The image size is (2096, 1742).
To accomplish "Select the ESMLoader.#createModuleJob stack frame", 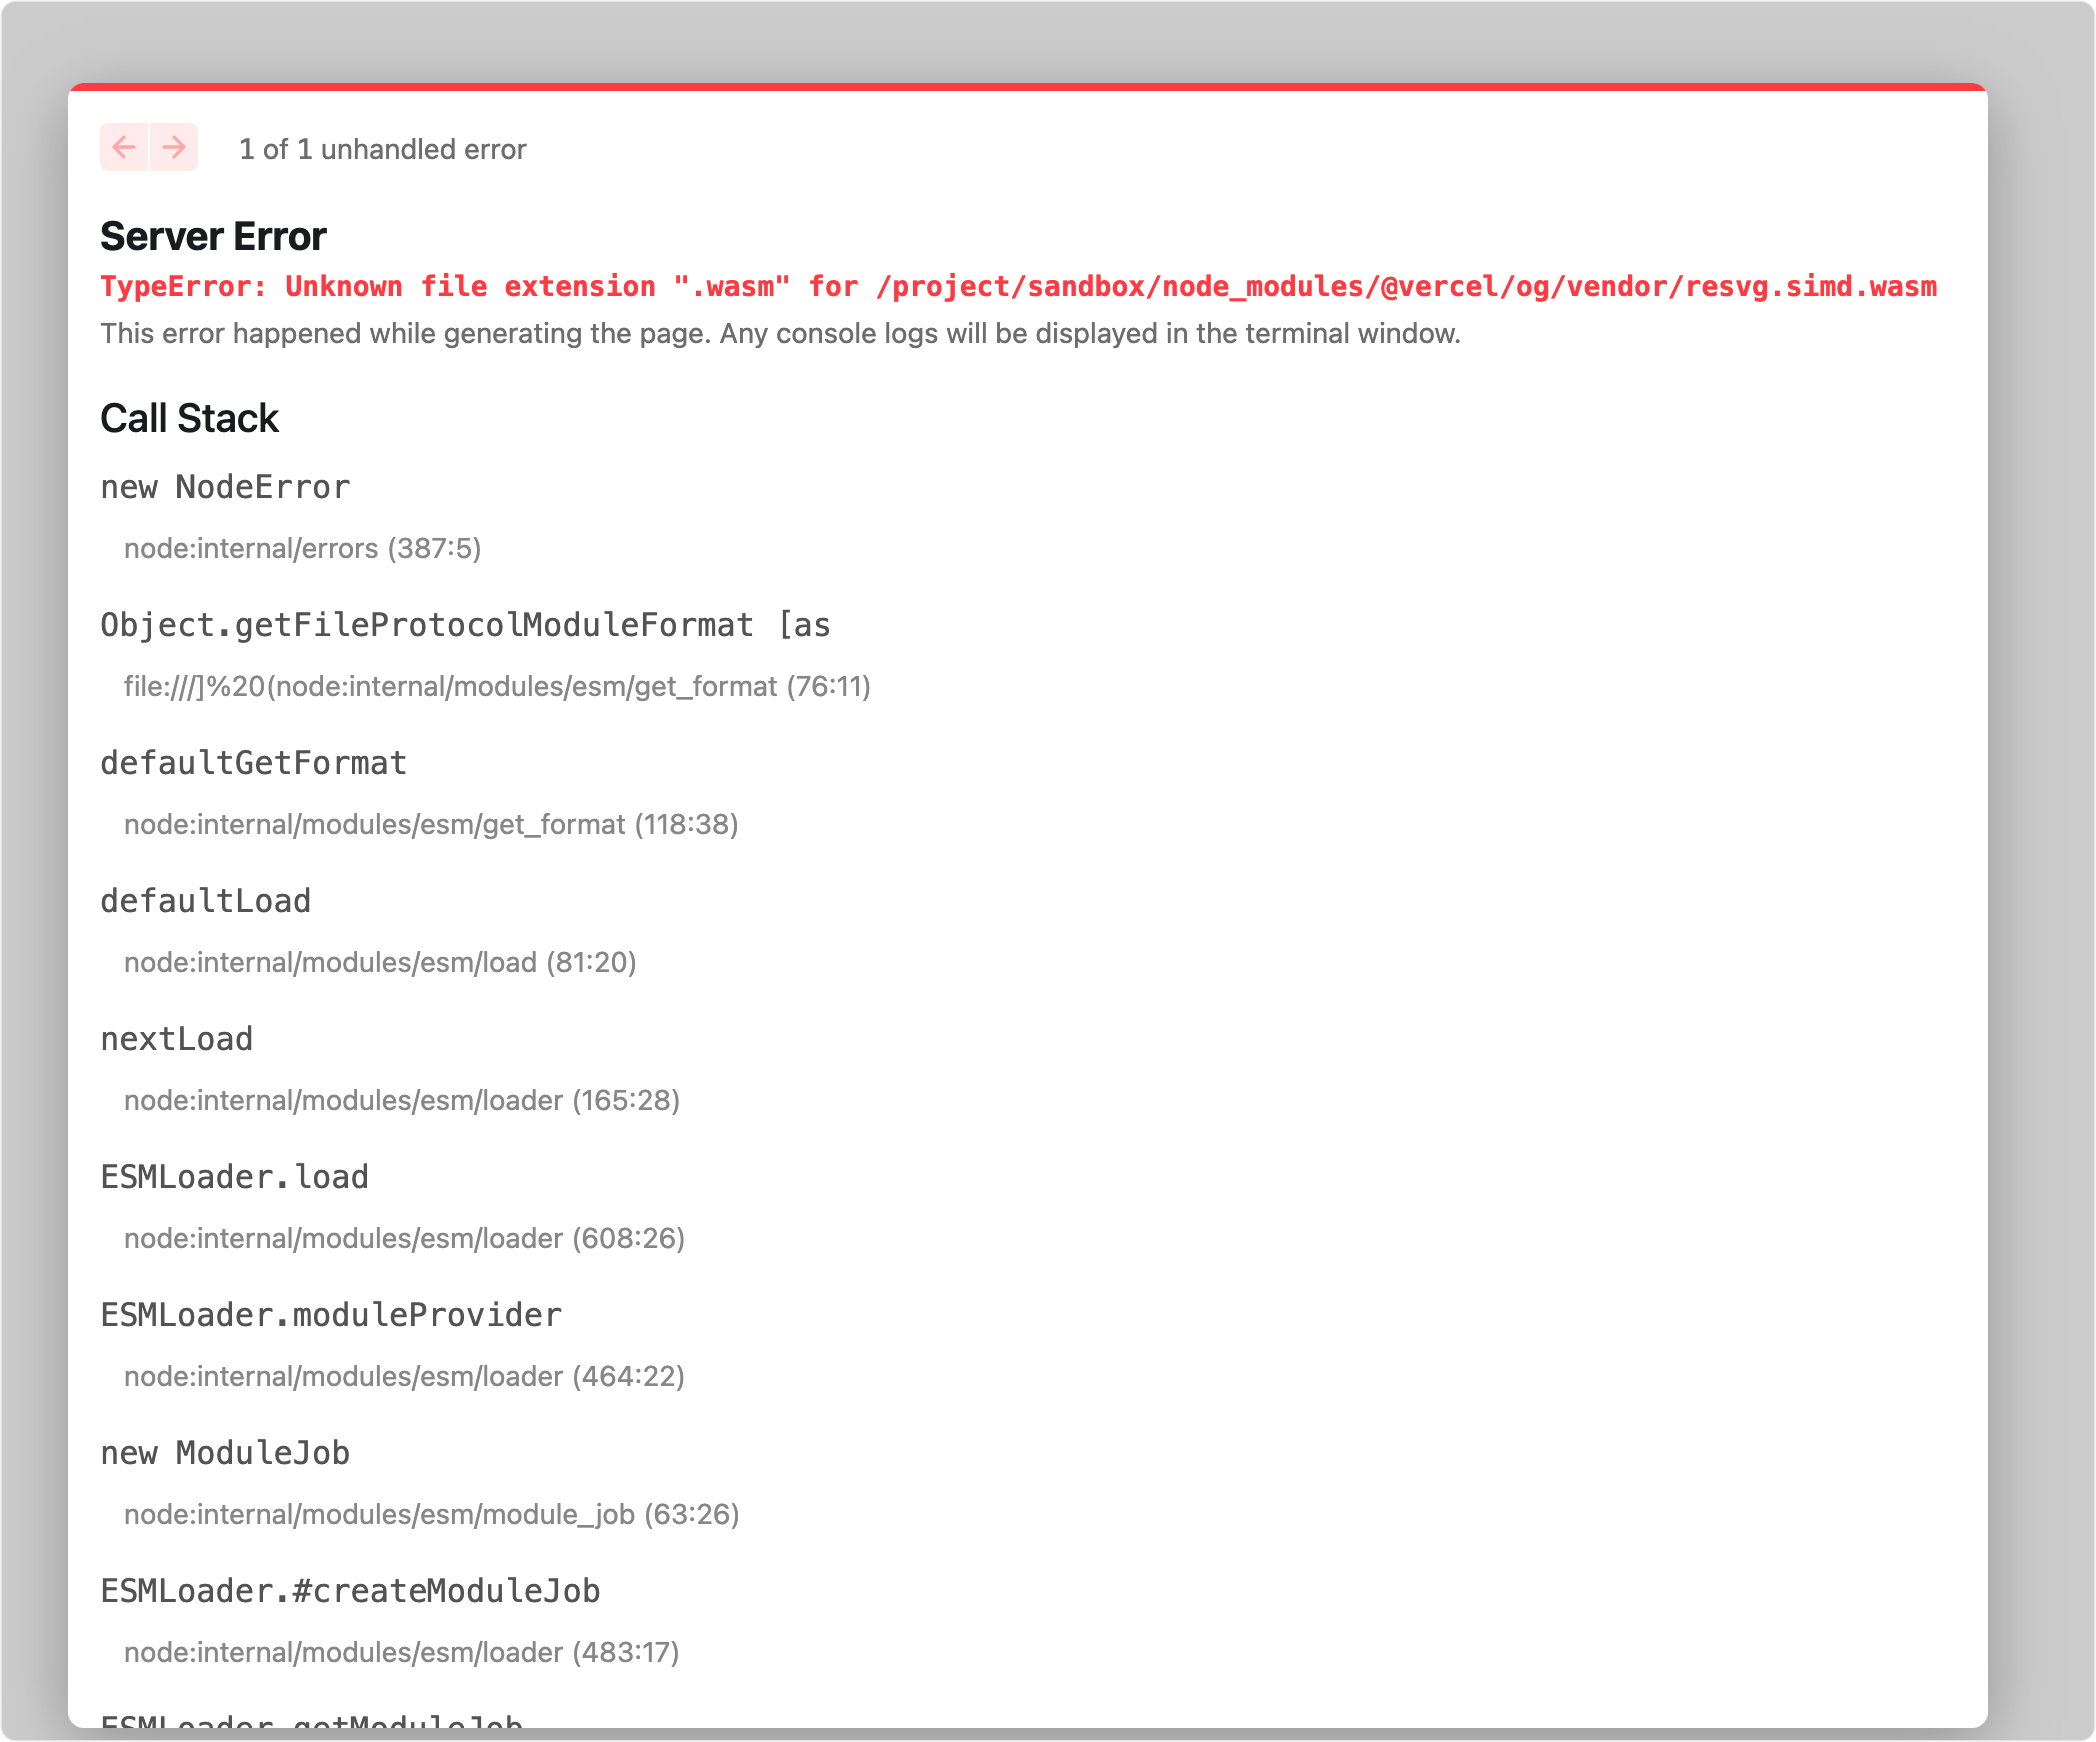I will (x=350, y=1591).
